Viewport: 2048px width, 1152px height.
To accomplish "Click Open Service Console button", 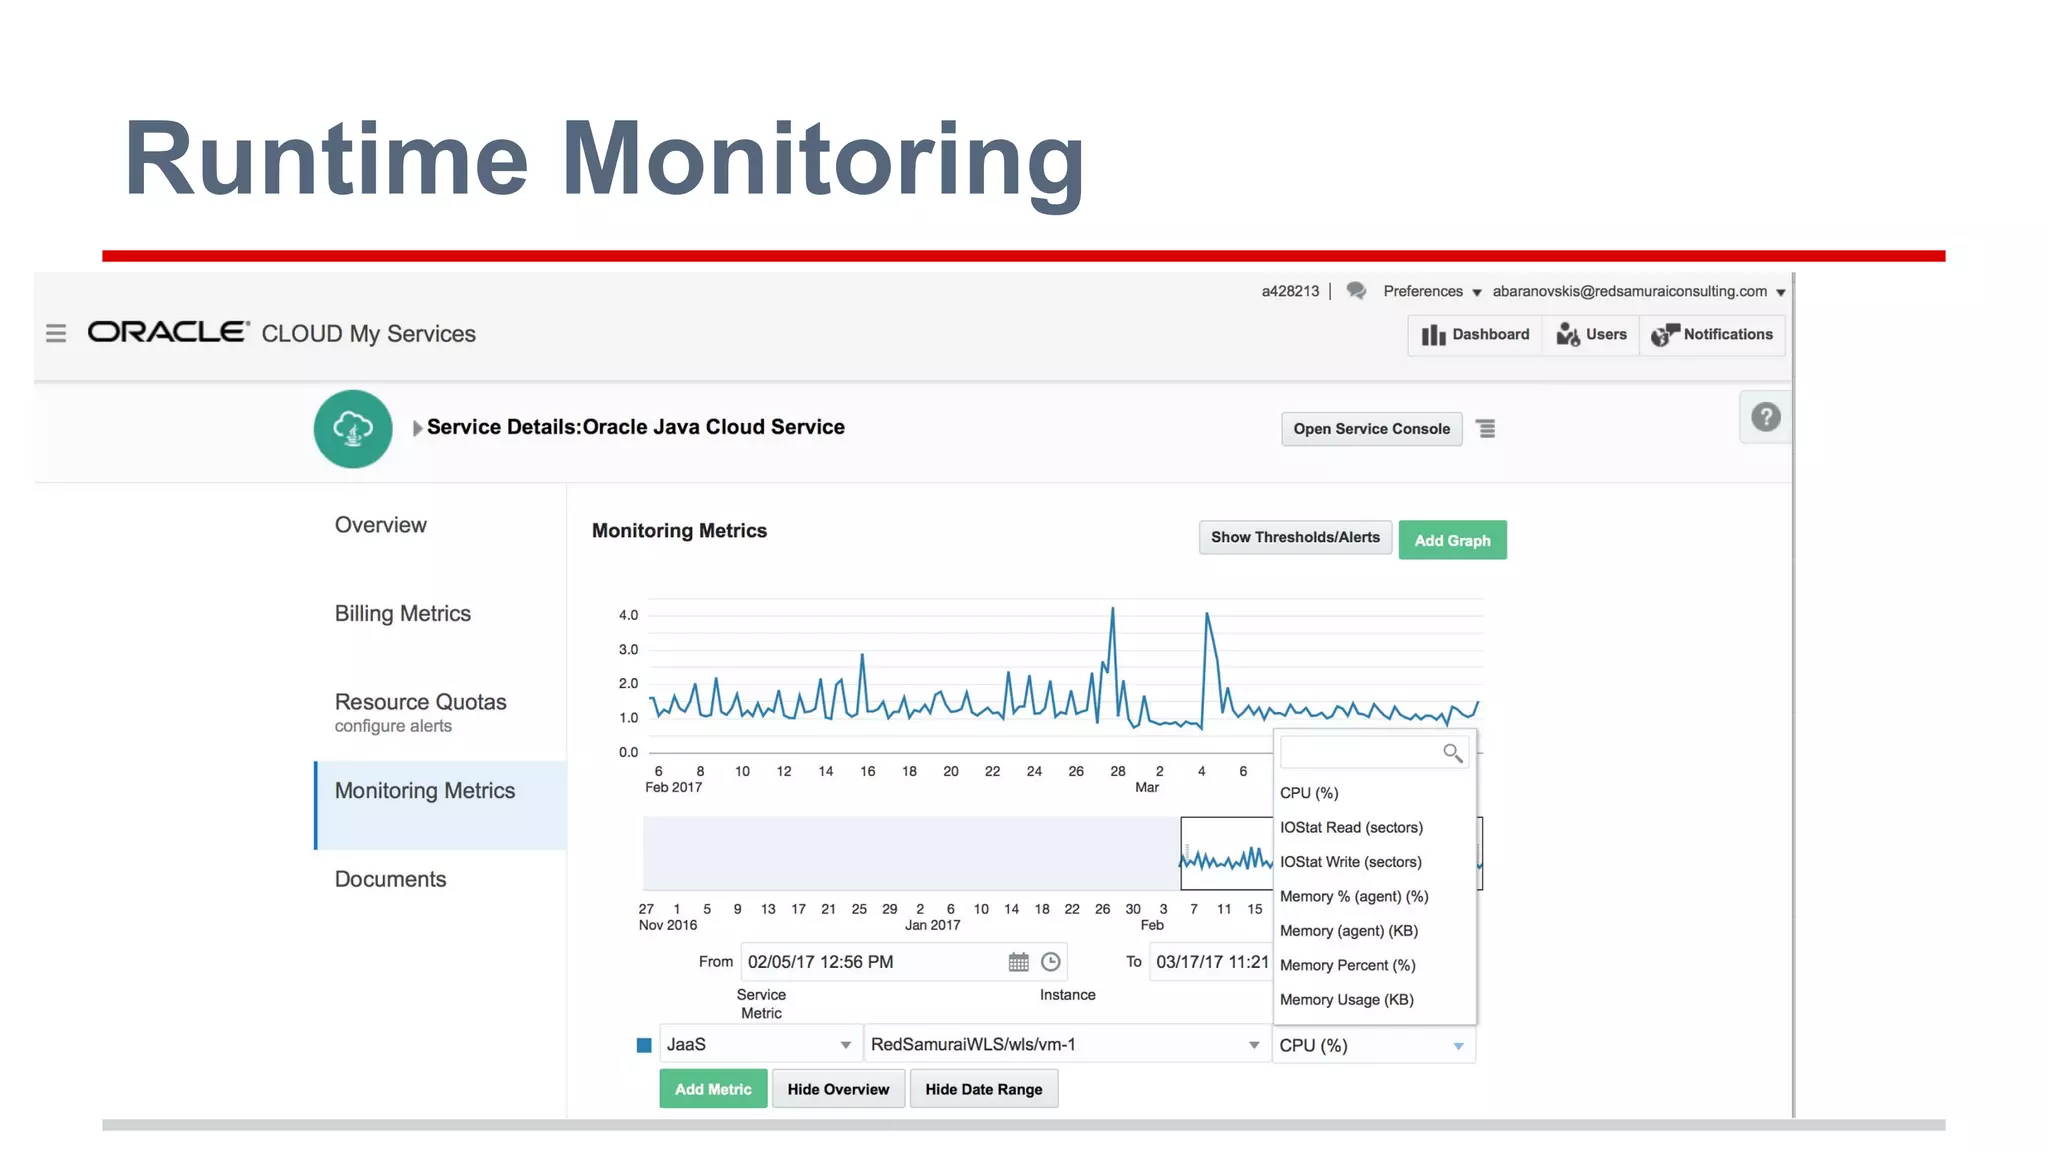I will pyautogui.click(x=1371, y=429).
